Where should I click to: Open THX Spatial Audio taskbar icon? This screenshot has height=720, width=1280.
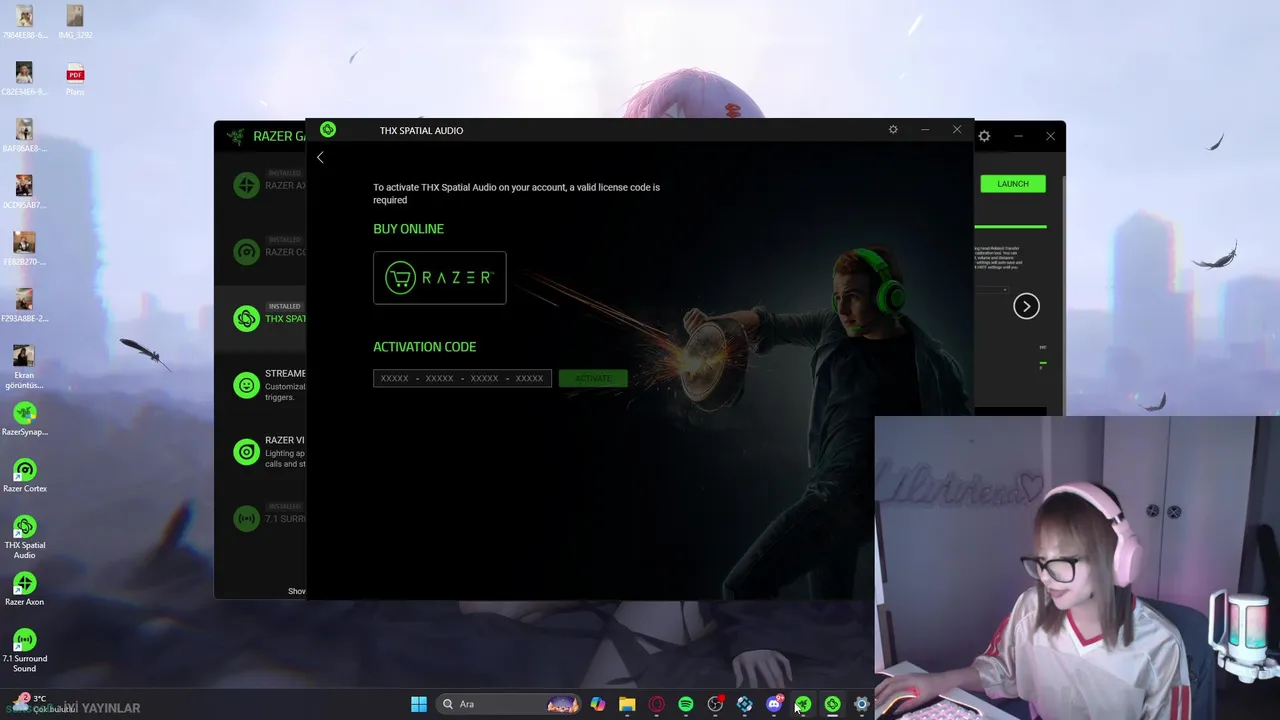[832, 704]
